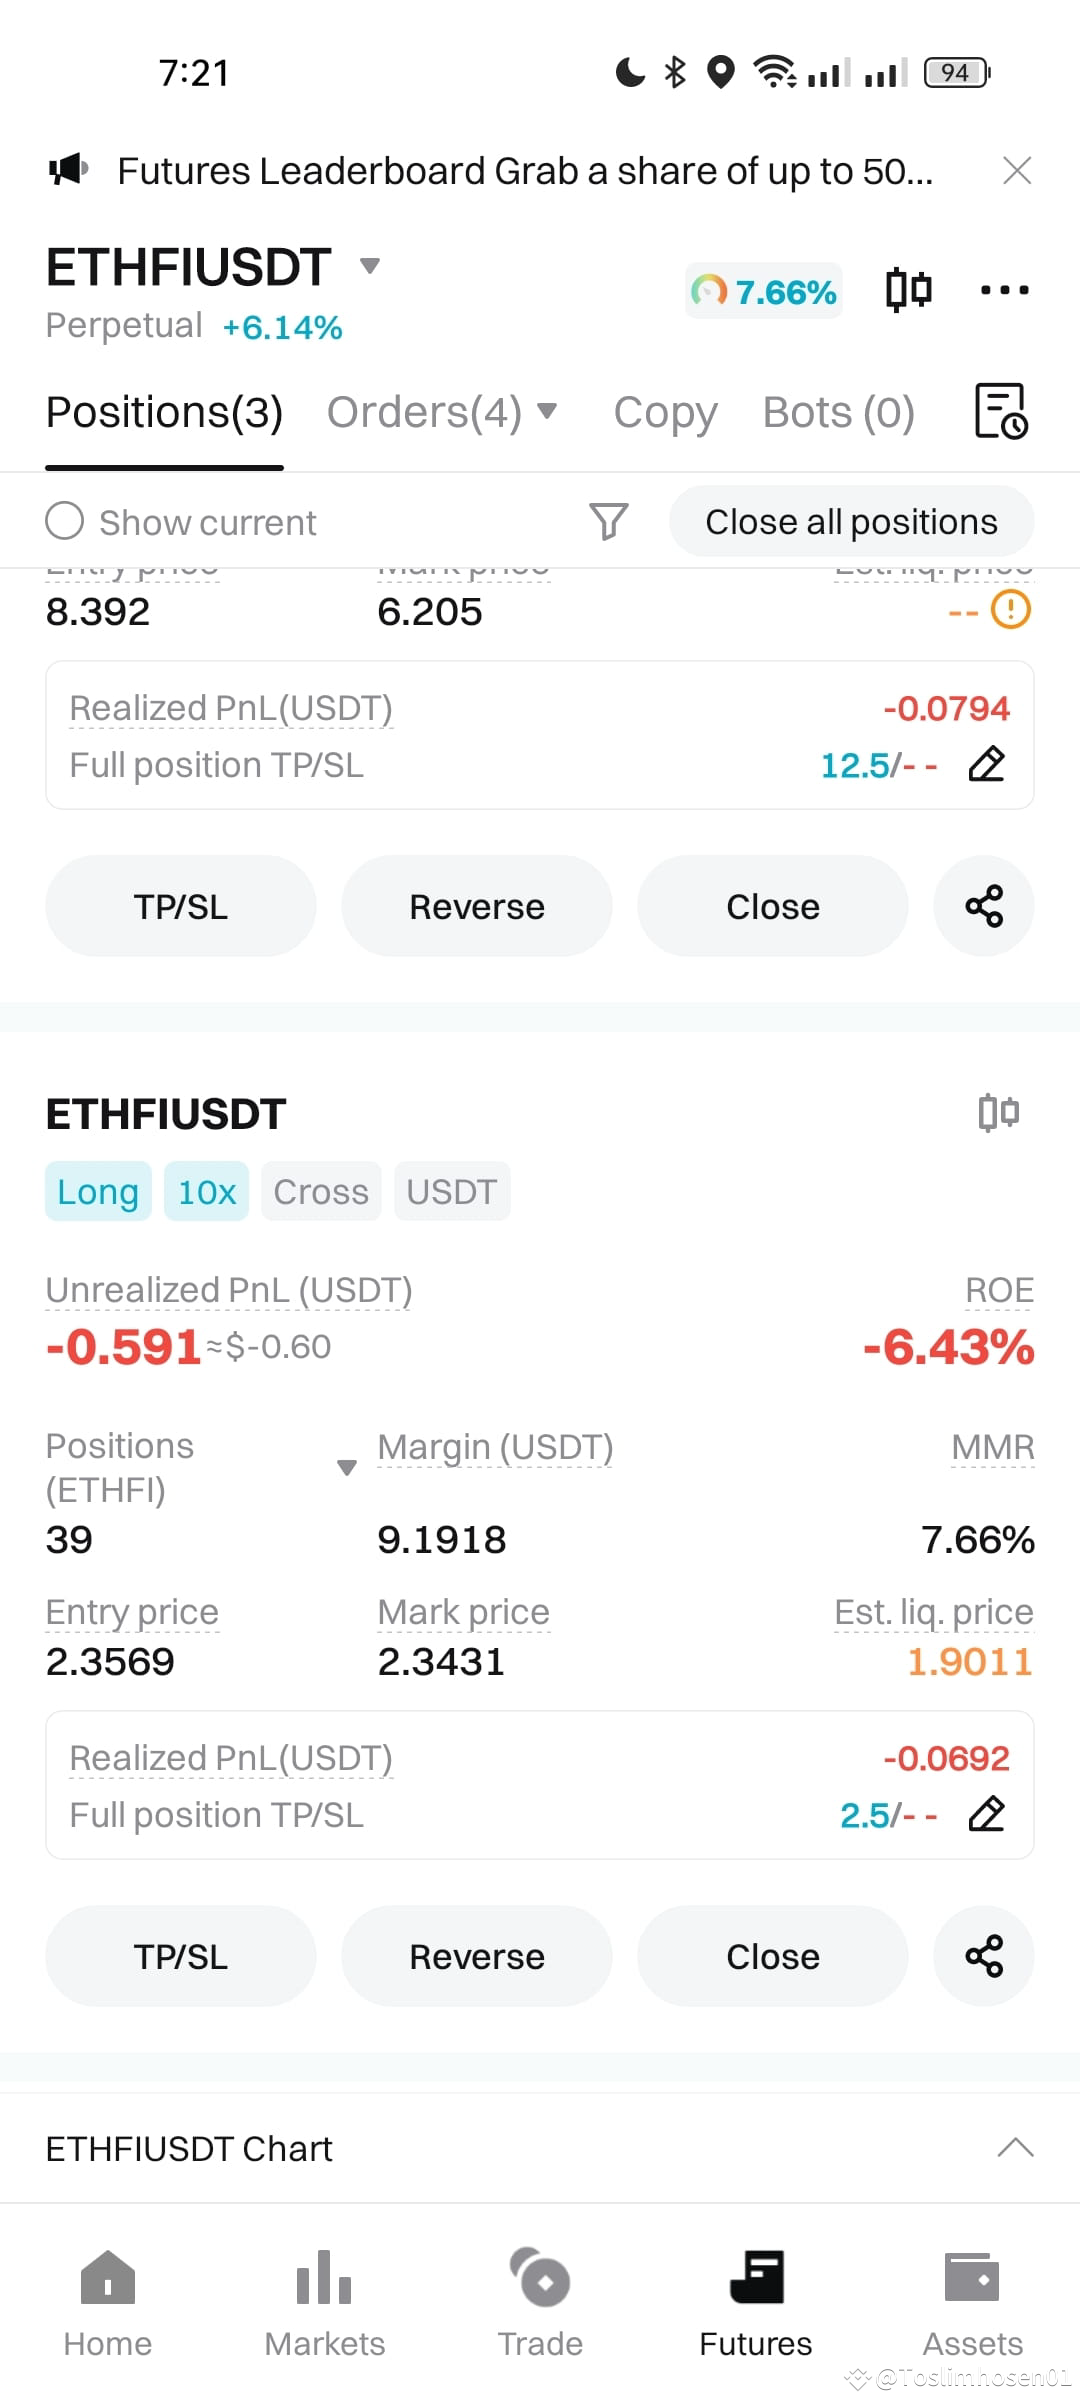Edit TP/SL pencil next to 2.5/--
1080x2400 pixels.
[987, 1813]
